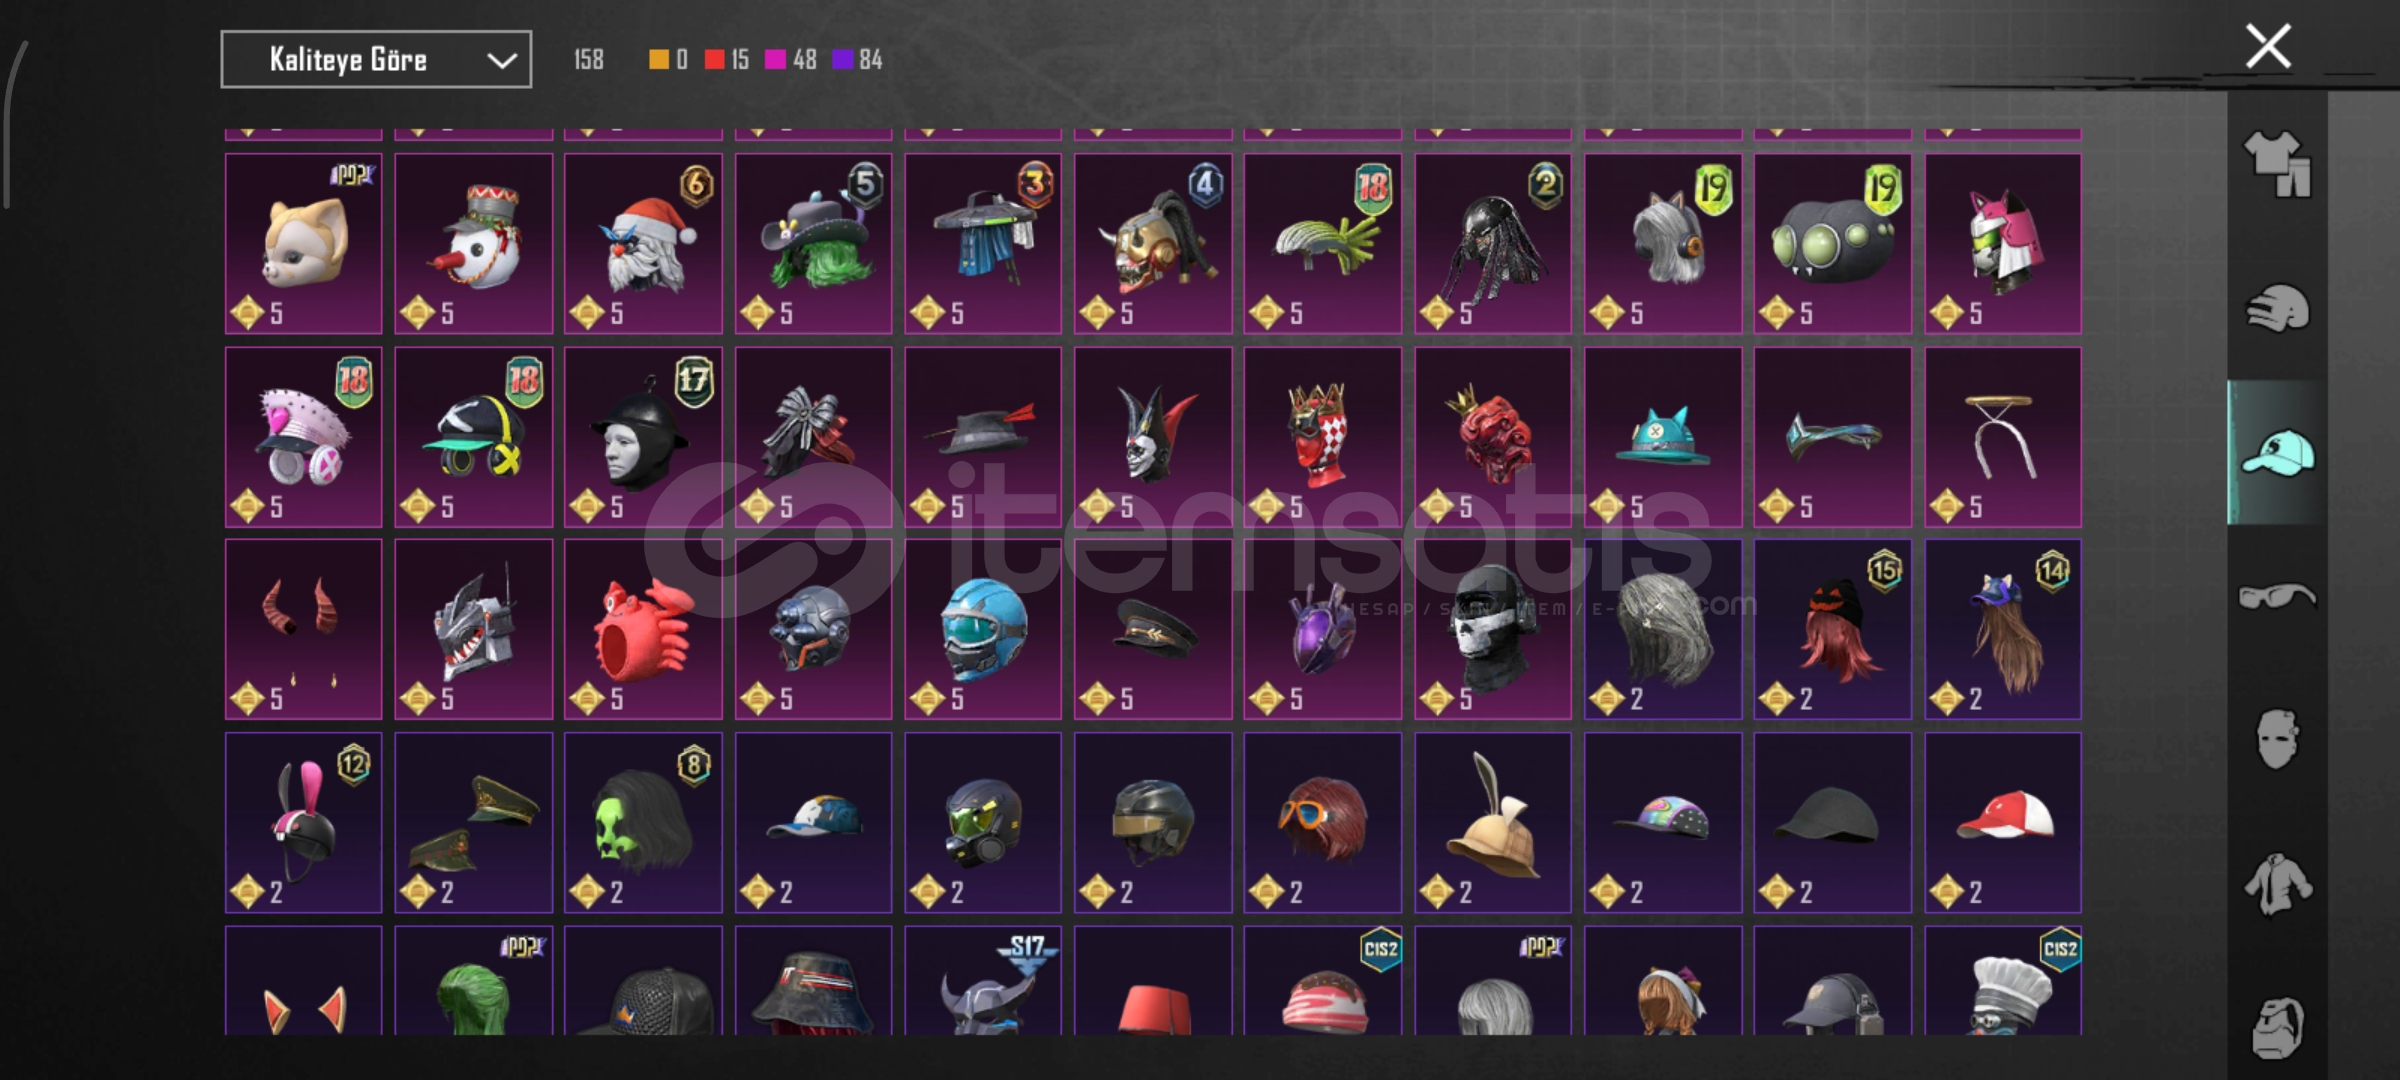Select the helmet category in sidebar
Viewport: 2400px width, 1080px height.
coord(2277,308)
